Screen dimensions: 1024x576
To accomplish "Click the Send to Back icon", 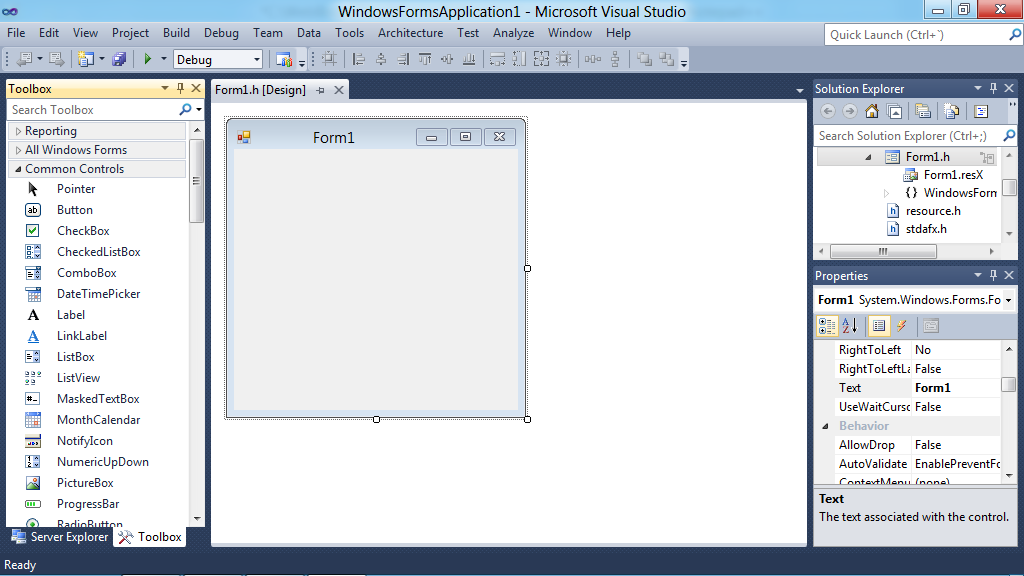I will pos(667,59).
